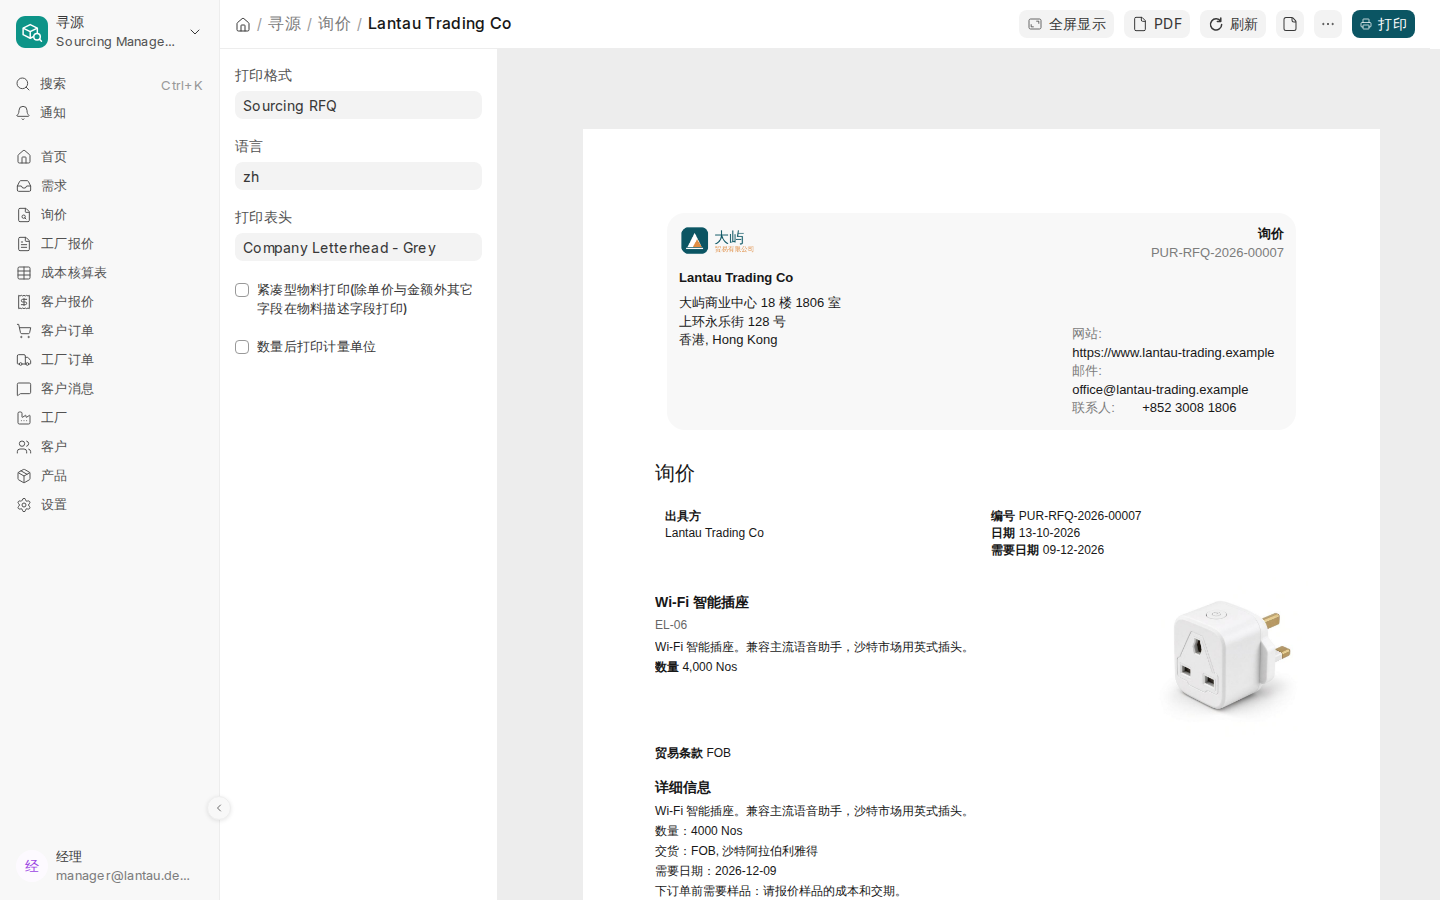The image size is (1440, 900).
Task: Open the 客户 people icon
Action: pyautogui.click(x=24, y=447)
